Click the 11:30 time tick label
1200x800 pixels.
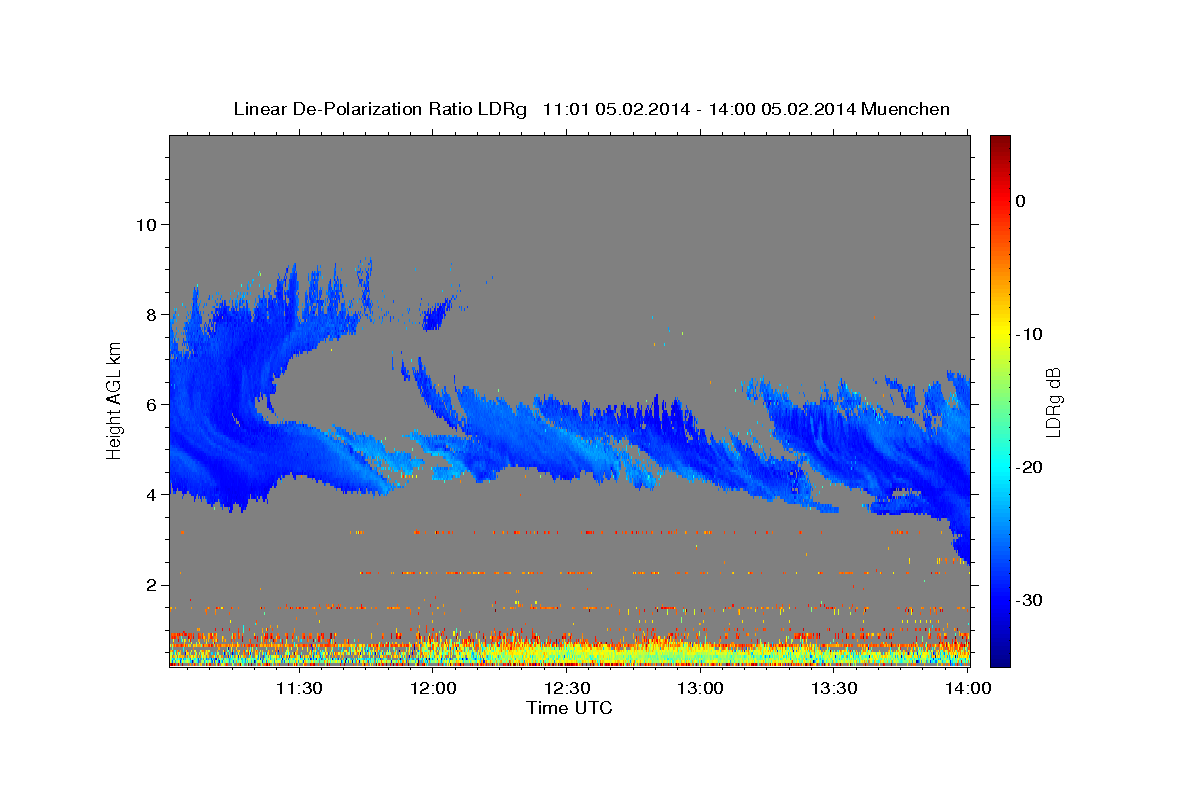pos(298,688)
